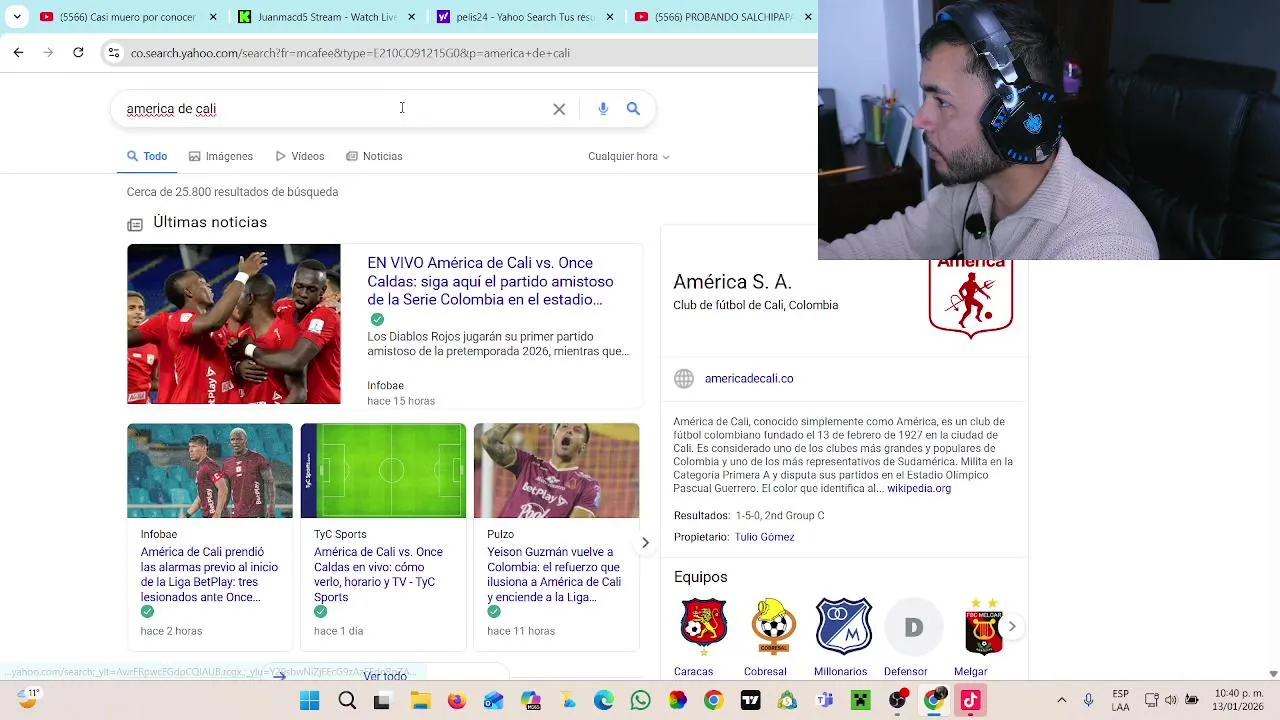Screen dimensions: 1280x720
Task: Advance the Equipos carousel right arrow
Action: point(1012,626)
